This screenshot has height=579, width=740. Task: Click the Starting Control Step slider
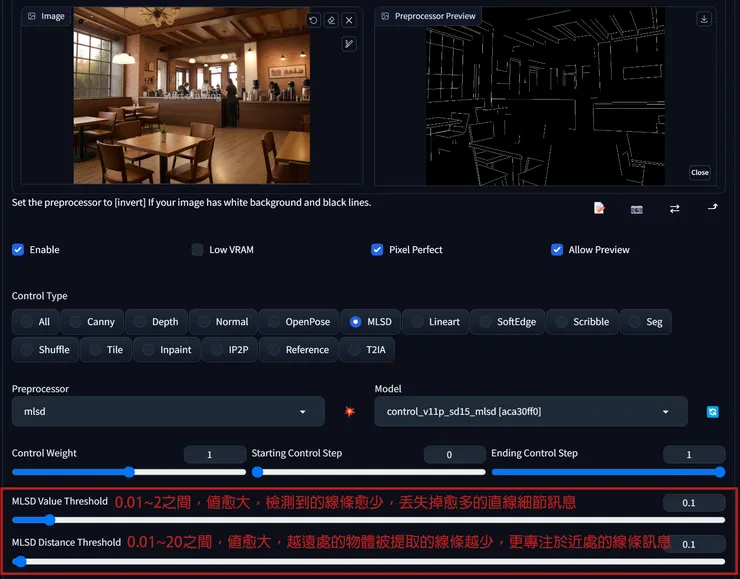point(369,472)
